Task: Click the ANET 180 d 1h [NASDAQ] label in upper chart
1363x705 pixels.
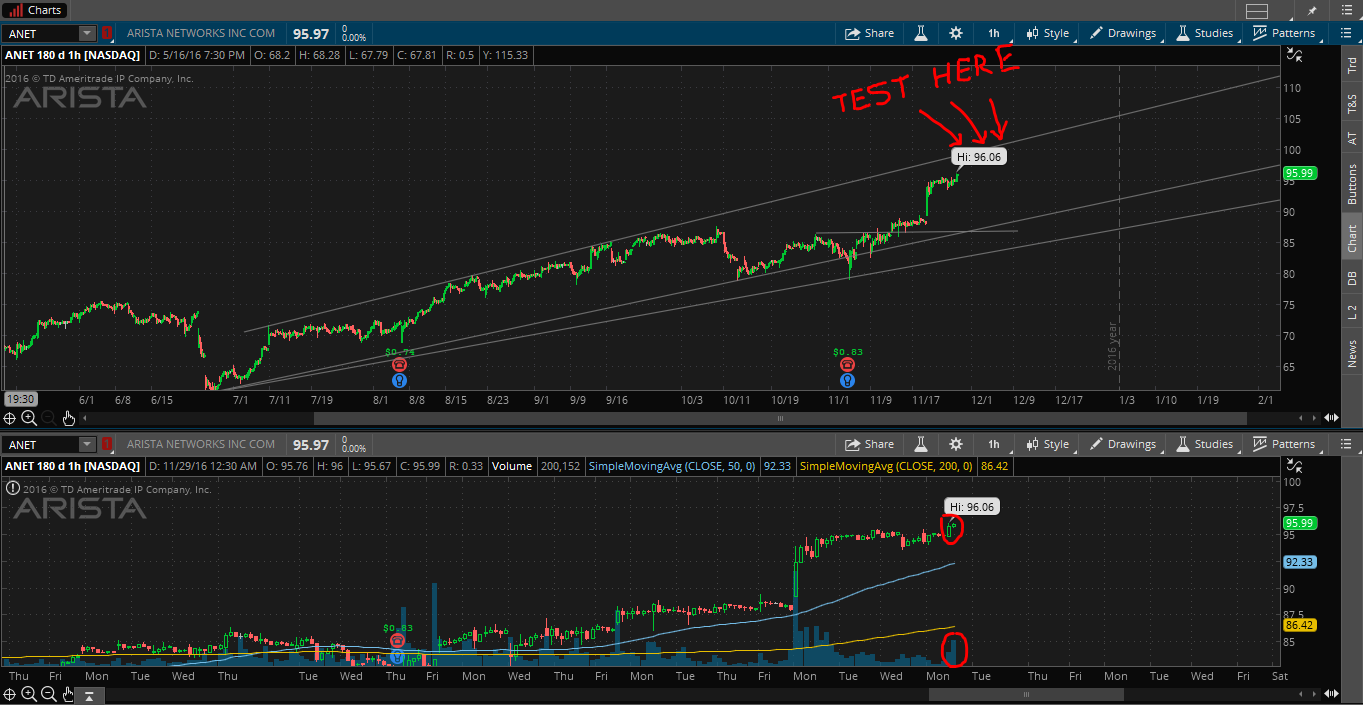Action: [x=71, y=54]
